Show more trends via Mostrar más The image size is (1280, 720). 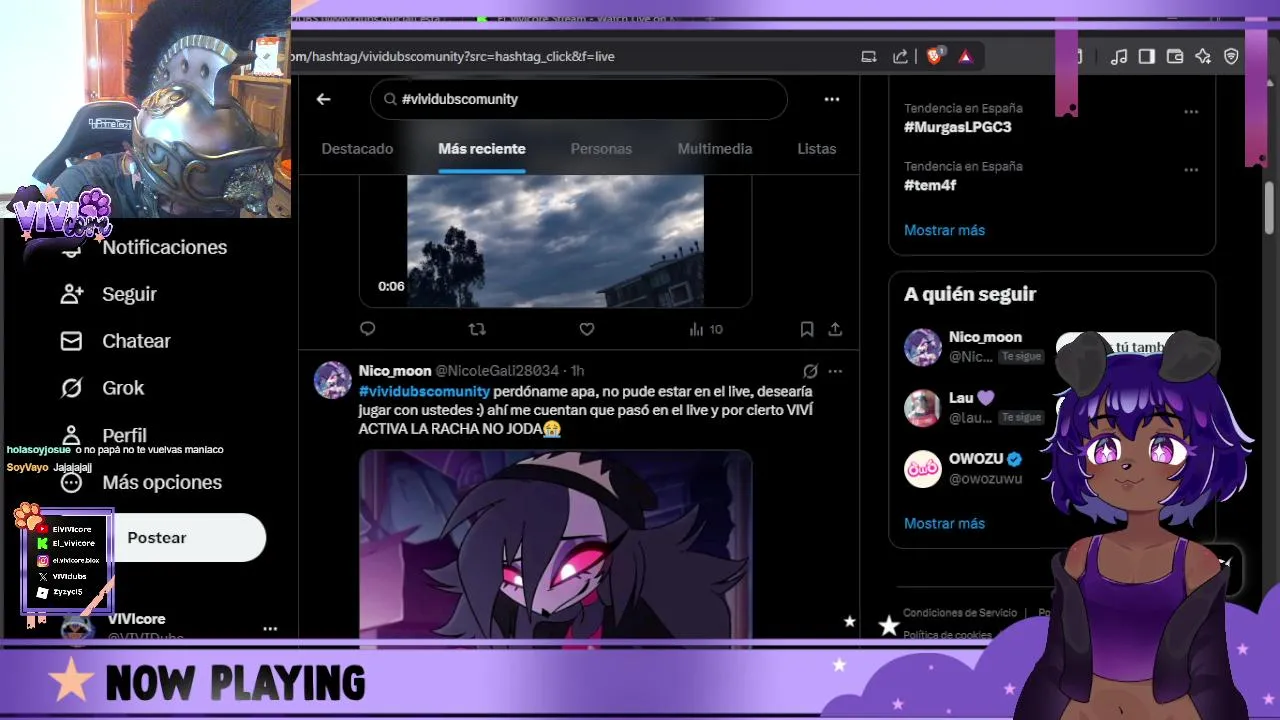click(x=944, y=230)
